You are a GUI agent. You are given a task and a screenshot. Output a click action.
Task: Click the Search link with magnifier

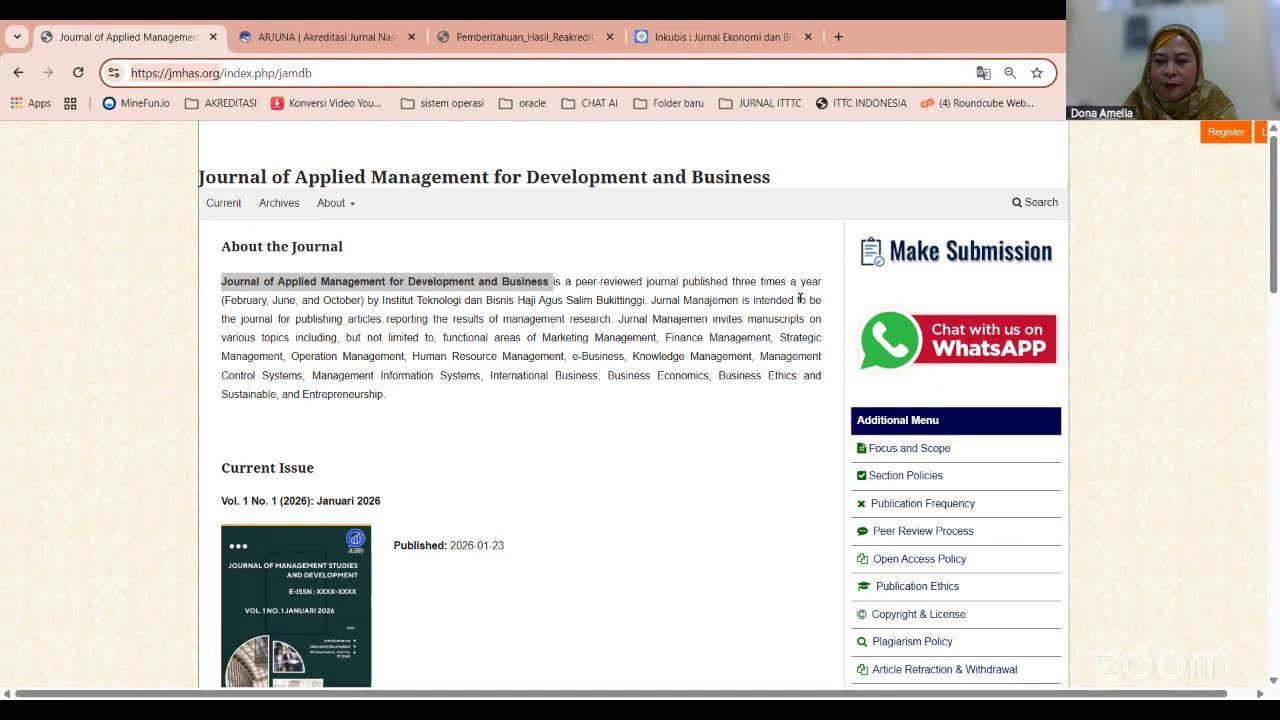[1035, 202]
